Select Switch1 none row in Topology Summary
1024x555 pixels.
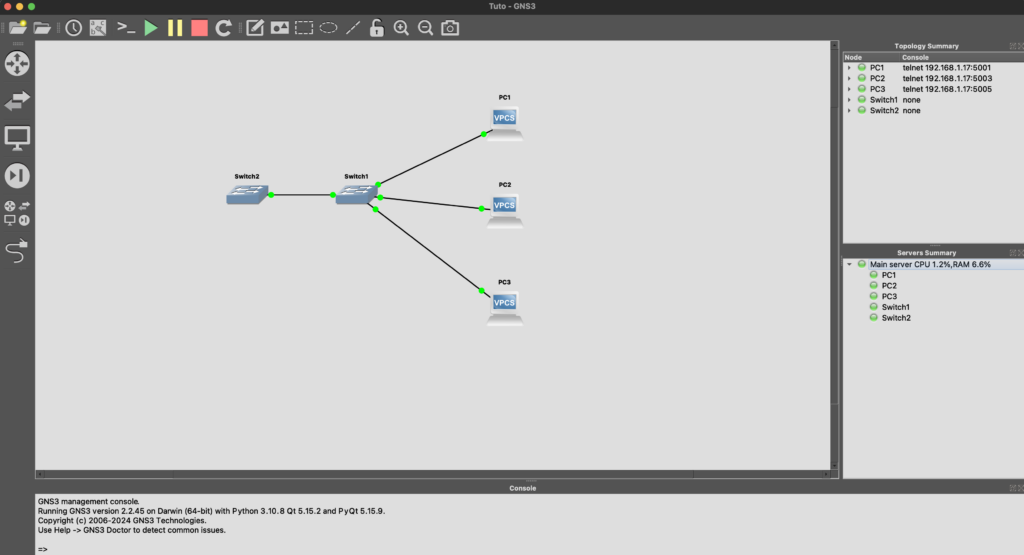tap(934, 100)
